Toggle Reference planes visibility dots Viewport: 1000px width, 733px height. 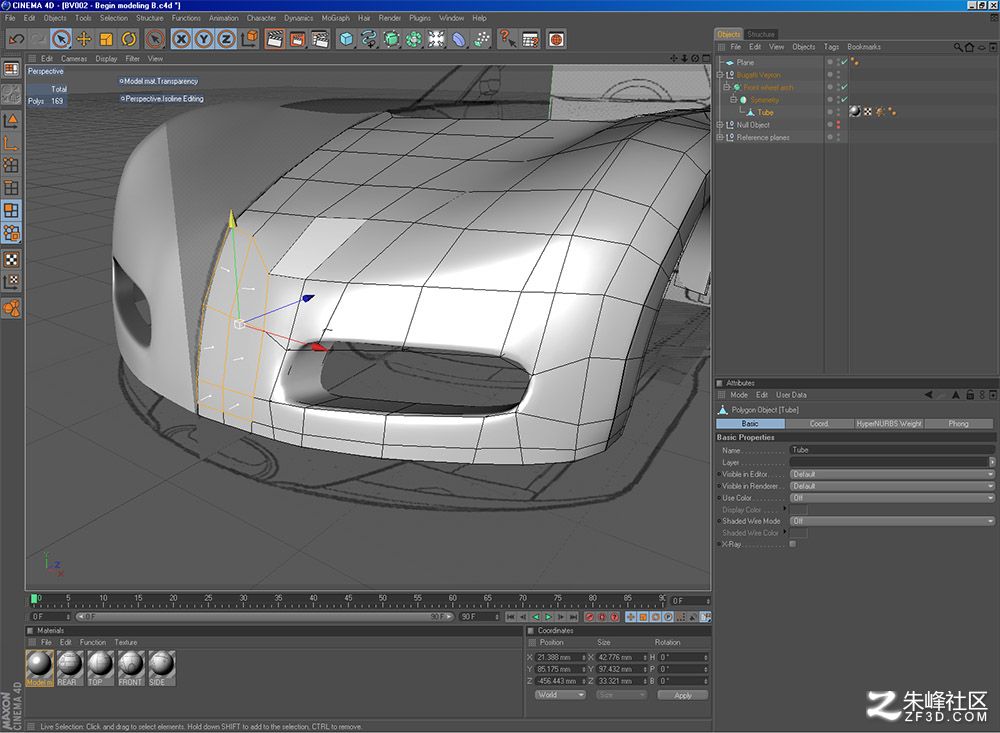click(x=838, y=137)
